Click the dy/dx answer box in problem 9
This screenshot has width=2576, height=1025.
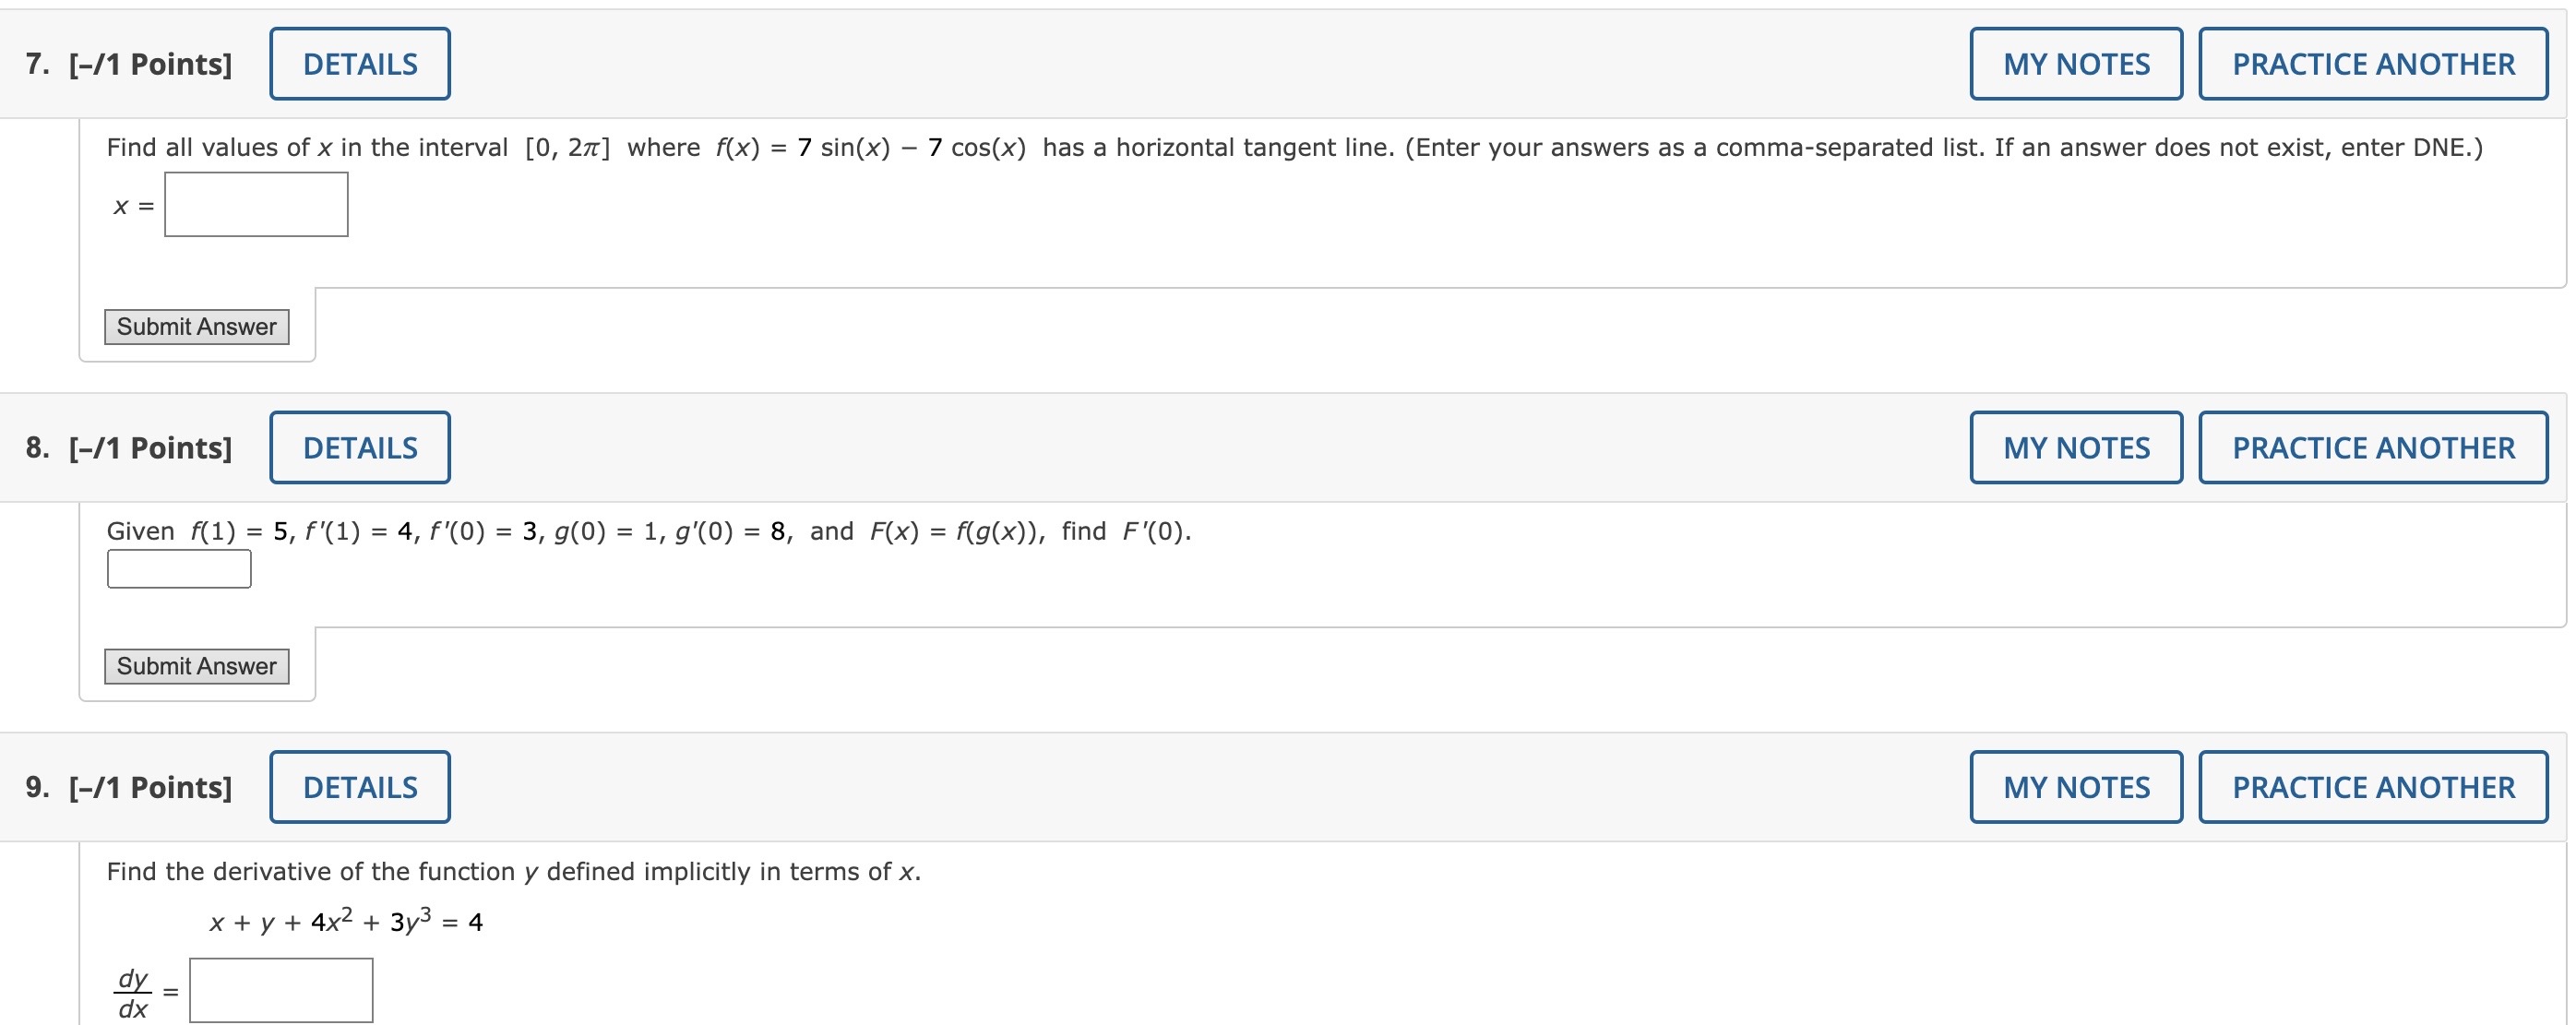pyautogui.click(x=280, y=988)
